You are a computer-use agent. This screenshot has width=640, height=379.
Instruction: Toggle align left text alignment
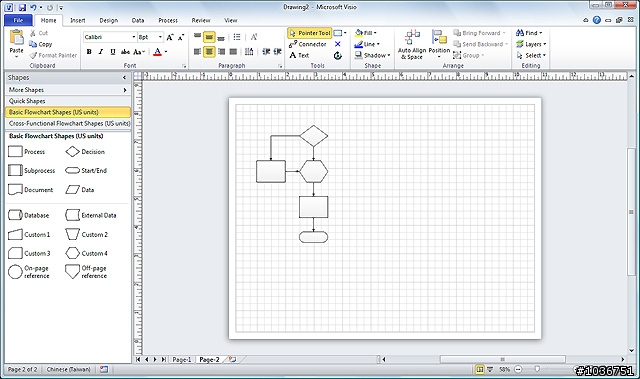(198, 52)
